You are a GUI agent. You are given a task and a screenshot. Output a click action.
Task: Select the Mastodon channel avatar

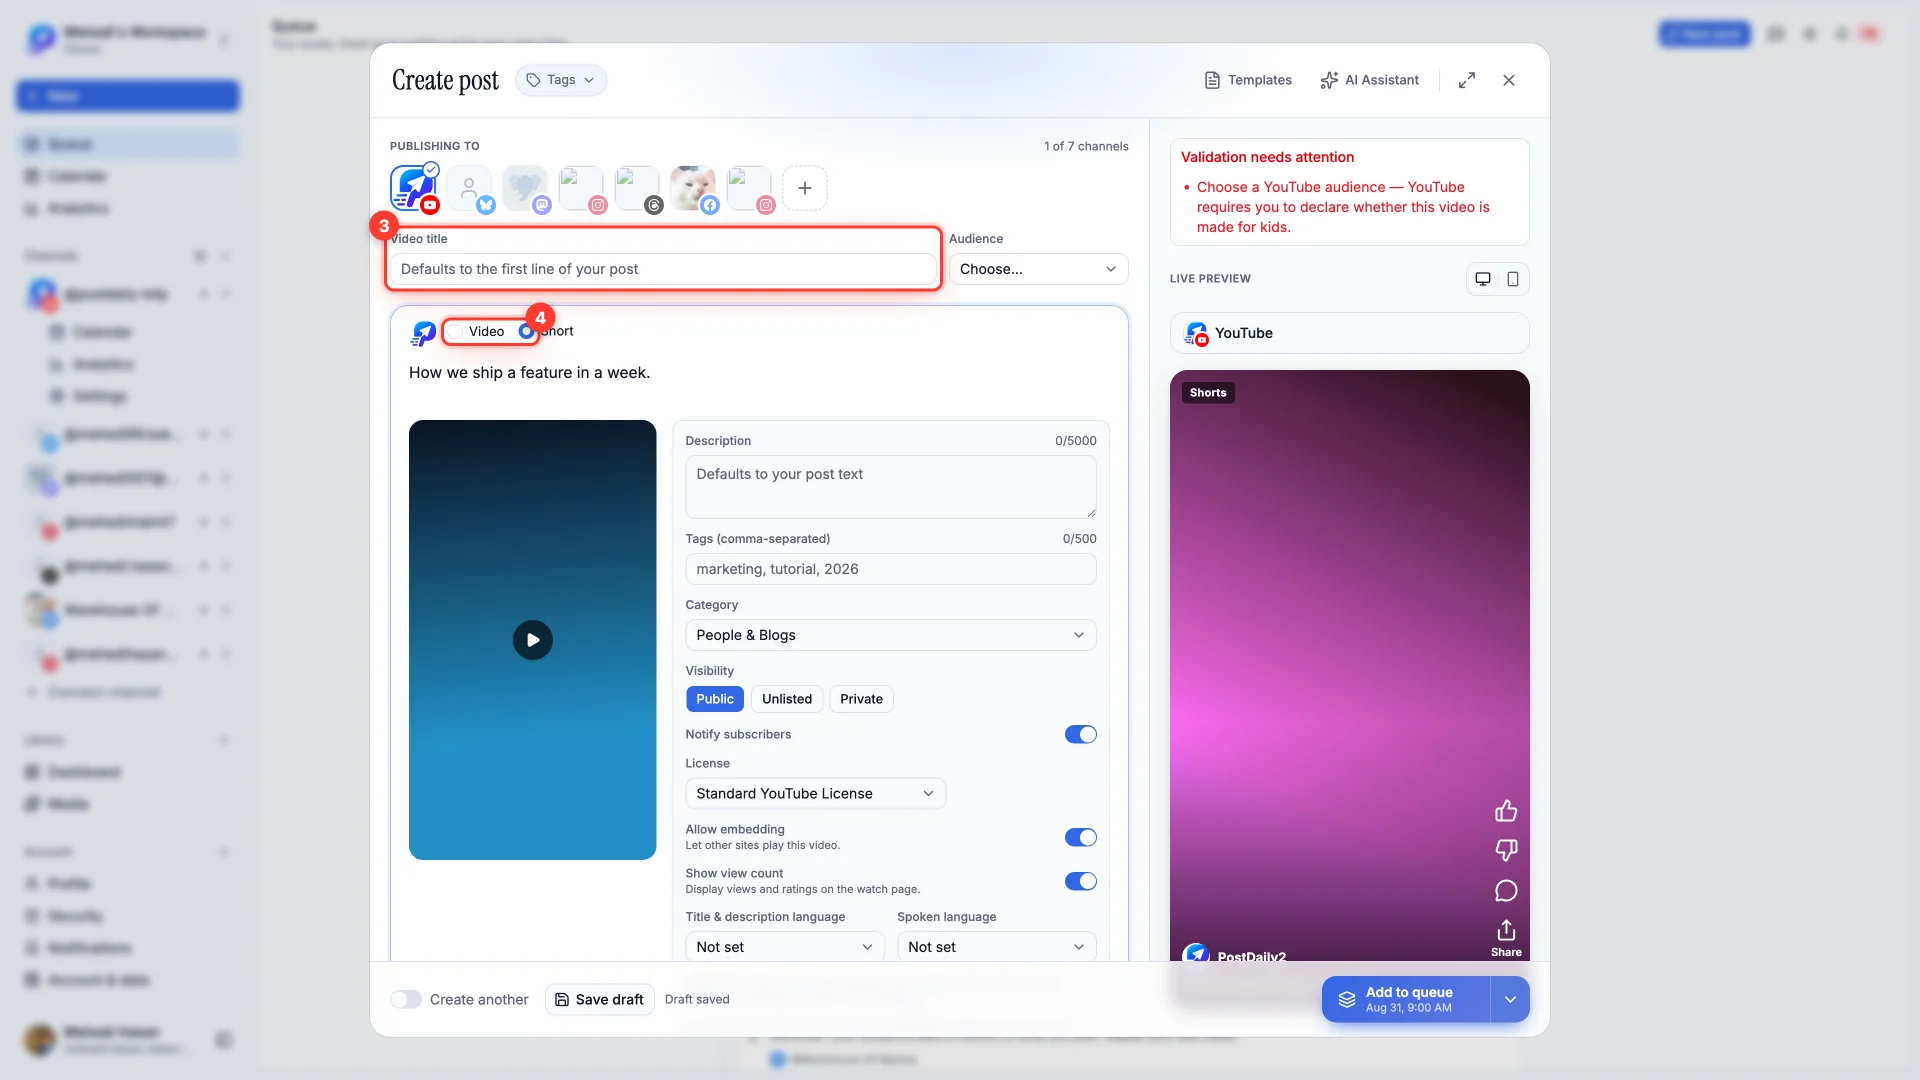(526, 188)
